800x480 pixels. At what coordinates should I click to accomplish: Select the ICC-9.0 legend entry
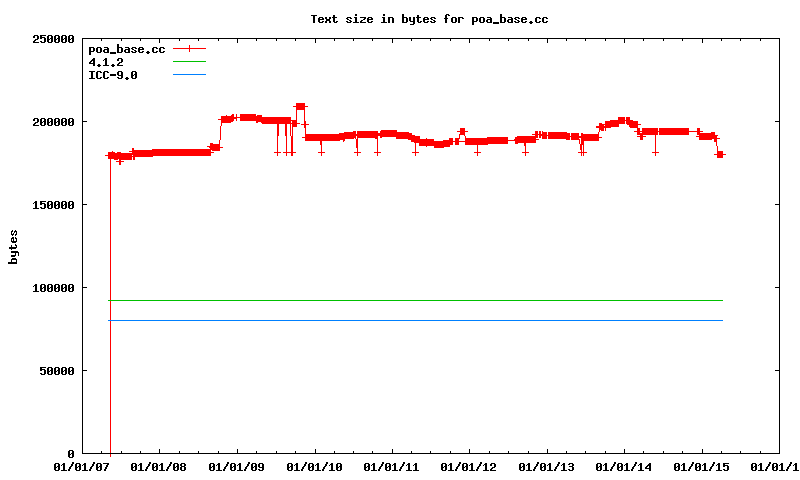click(113, 75)
